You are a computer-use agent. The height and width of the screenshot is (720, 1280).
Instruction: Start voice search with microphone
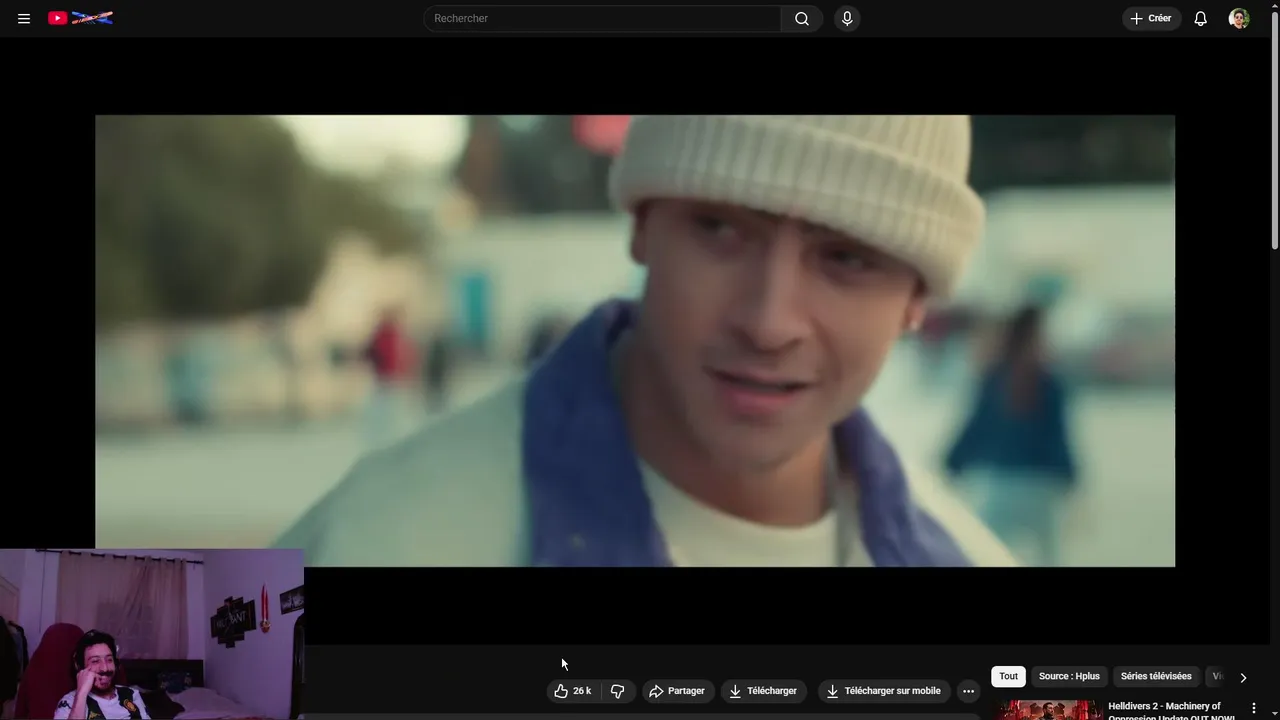[x=847, y=18]
